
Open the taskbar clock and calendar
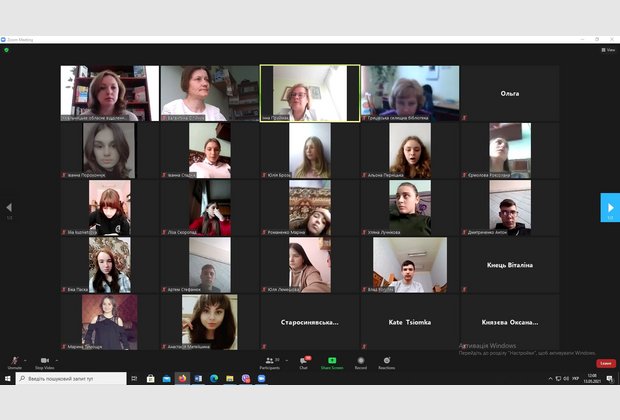[x=592, y=378]
